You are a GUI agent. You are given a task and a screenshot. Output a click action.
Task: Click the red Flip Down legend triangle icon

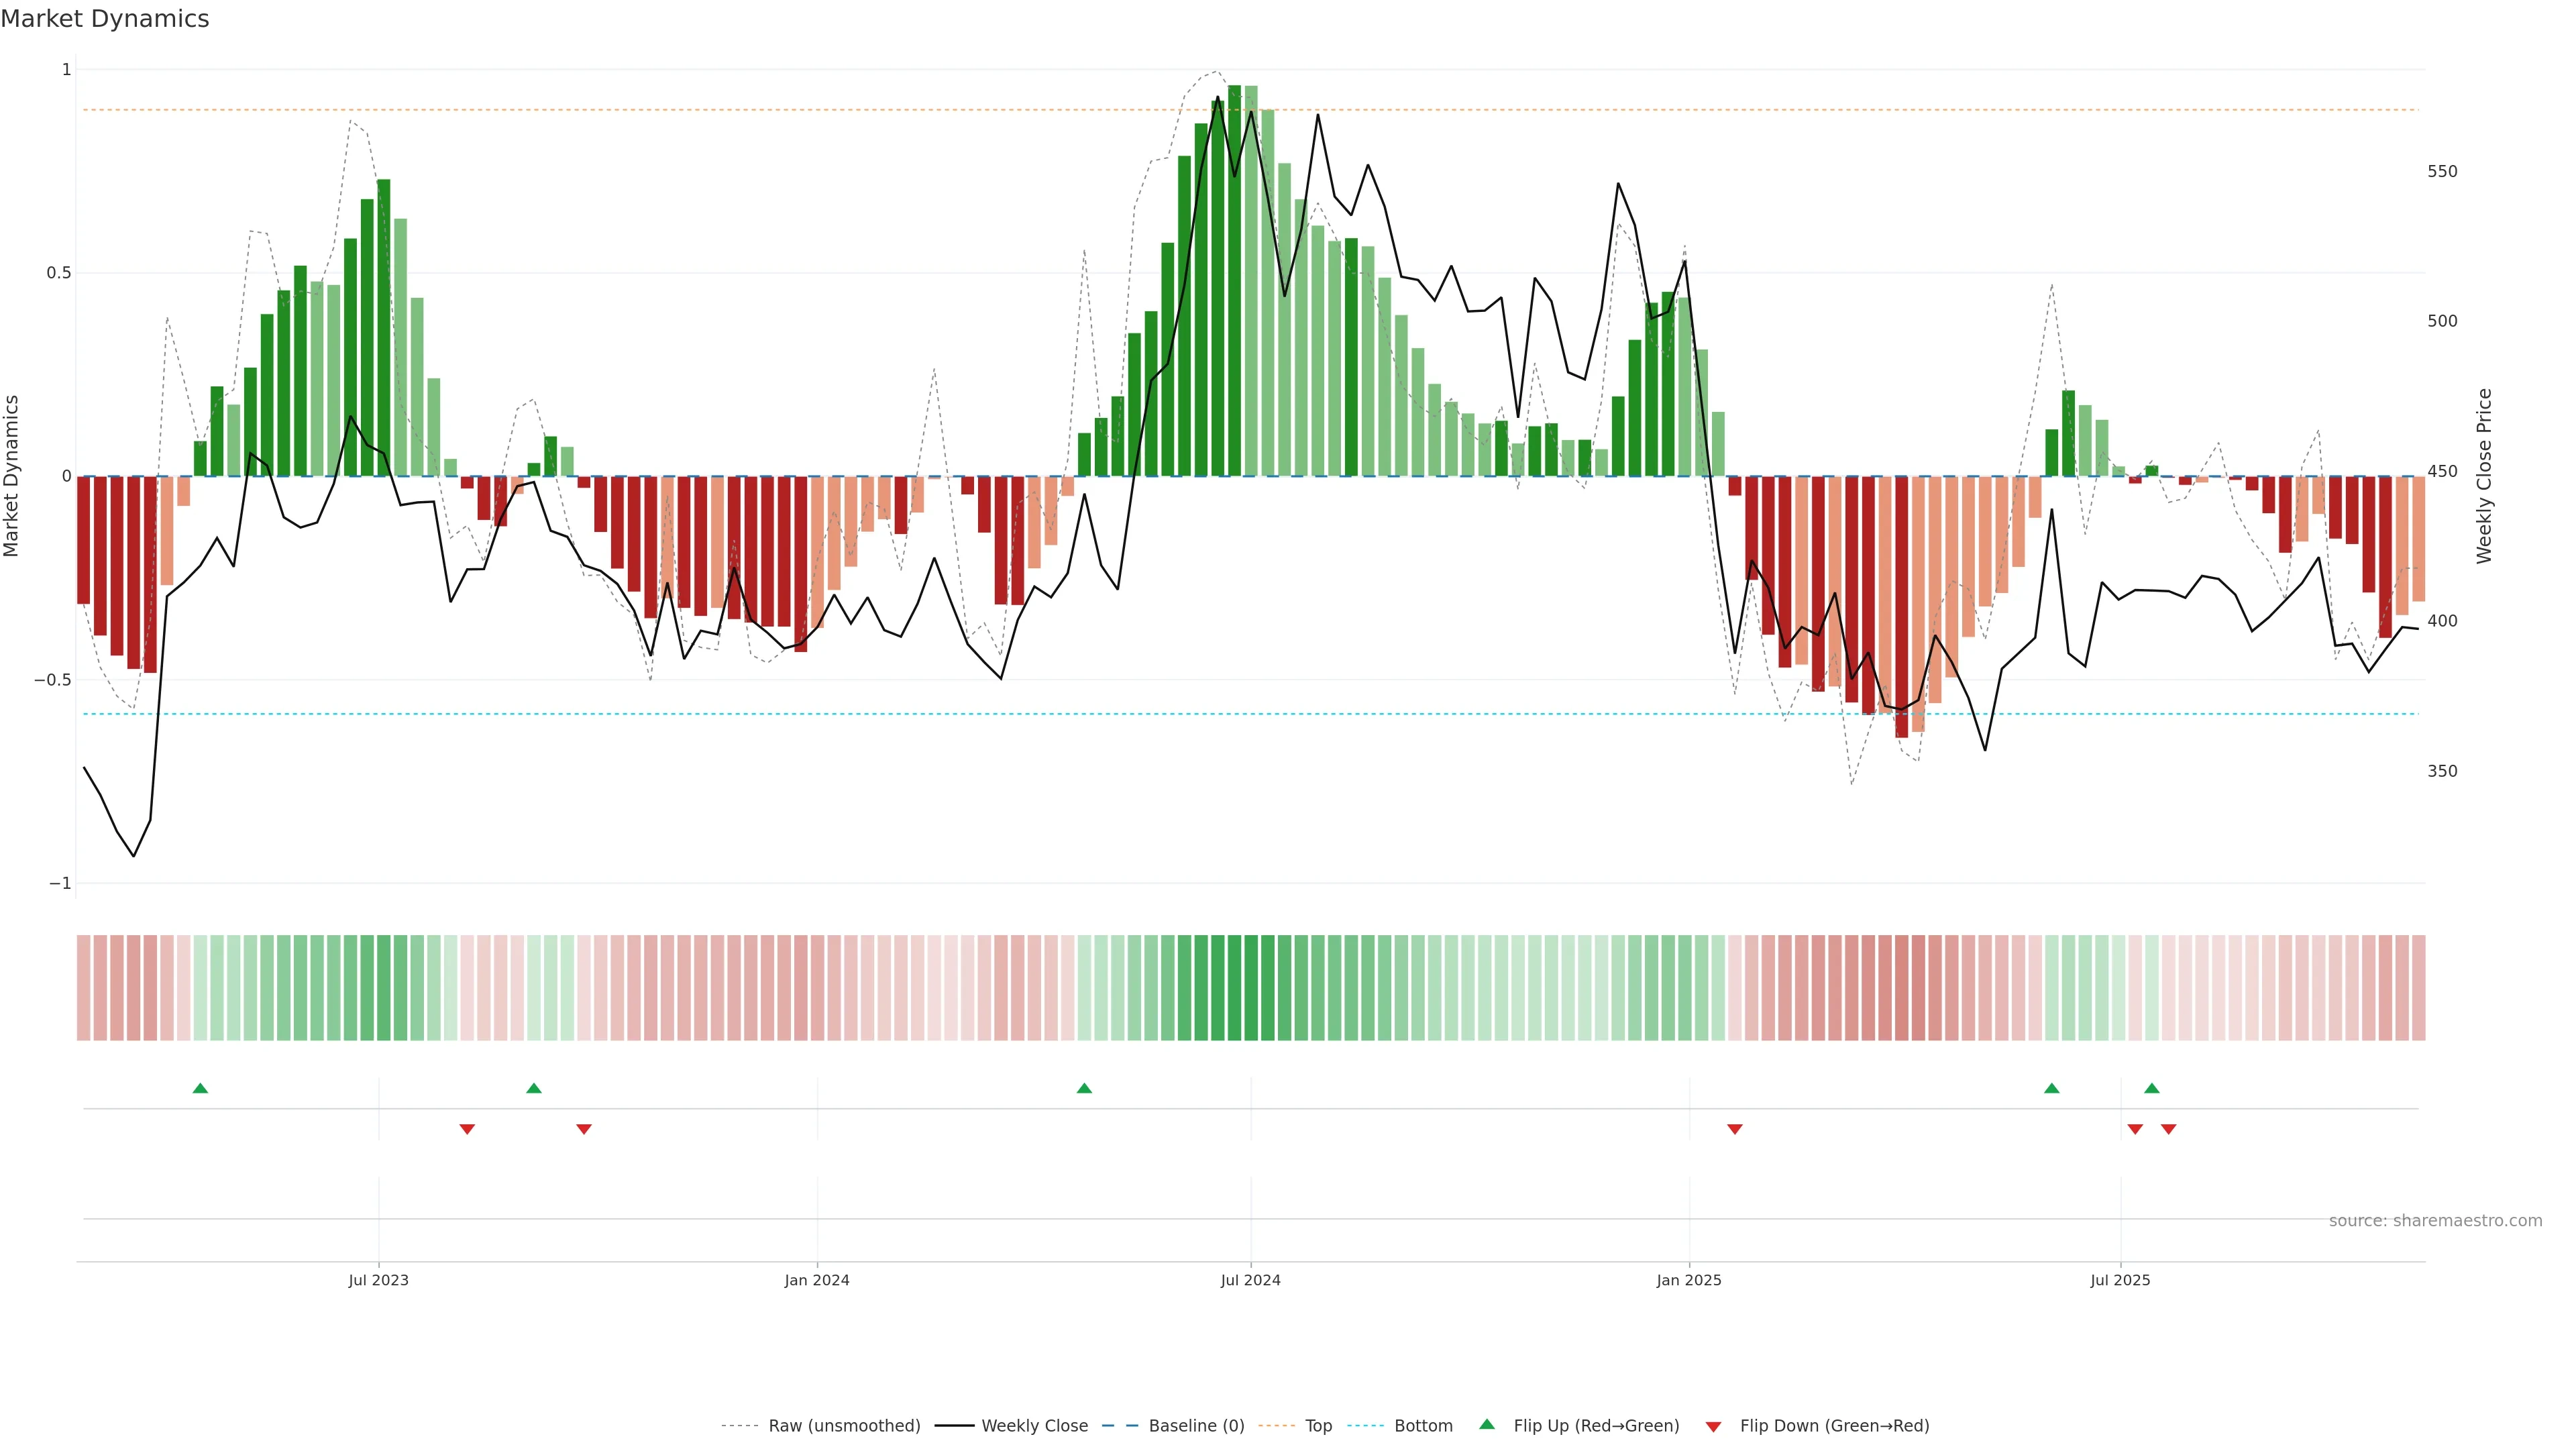1713,1426
